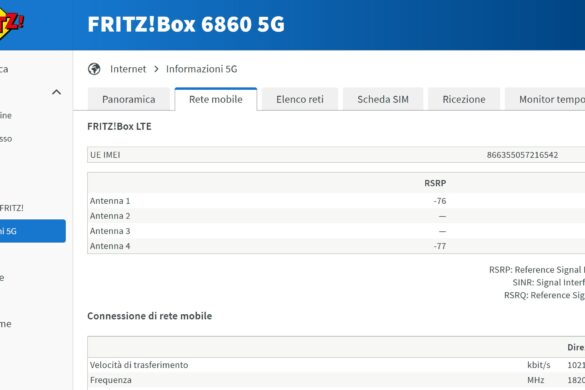Click the RSRP column header
This screenshot has width=585, height=390.
(x=435, y=183)
